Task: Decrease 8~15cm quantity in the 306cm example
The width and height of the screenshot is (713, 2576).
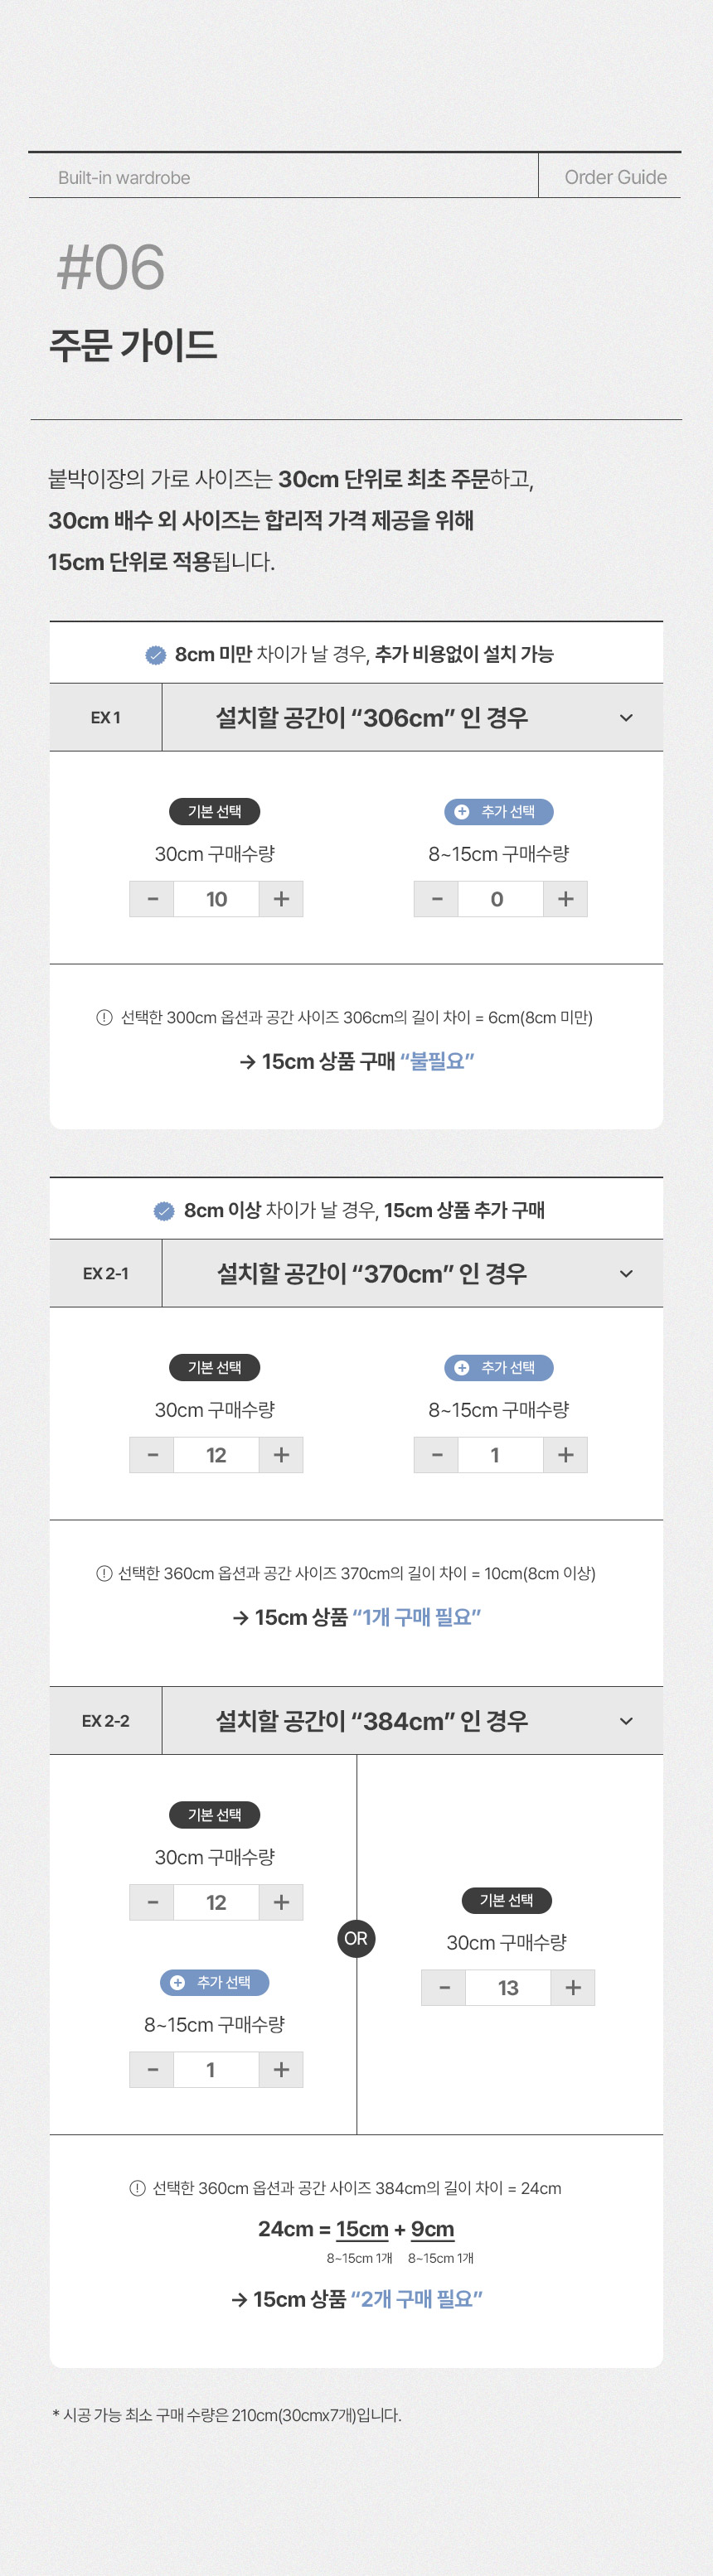Action: pos(437,899)
